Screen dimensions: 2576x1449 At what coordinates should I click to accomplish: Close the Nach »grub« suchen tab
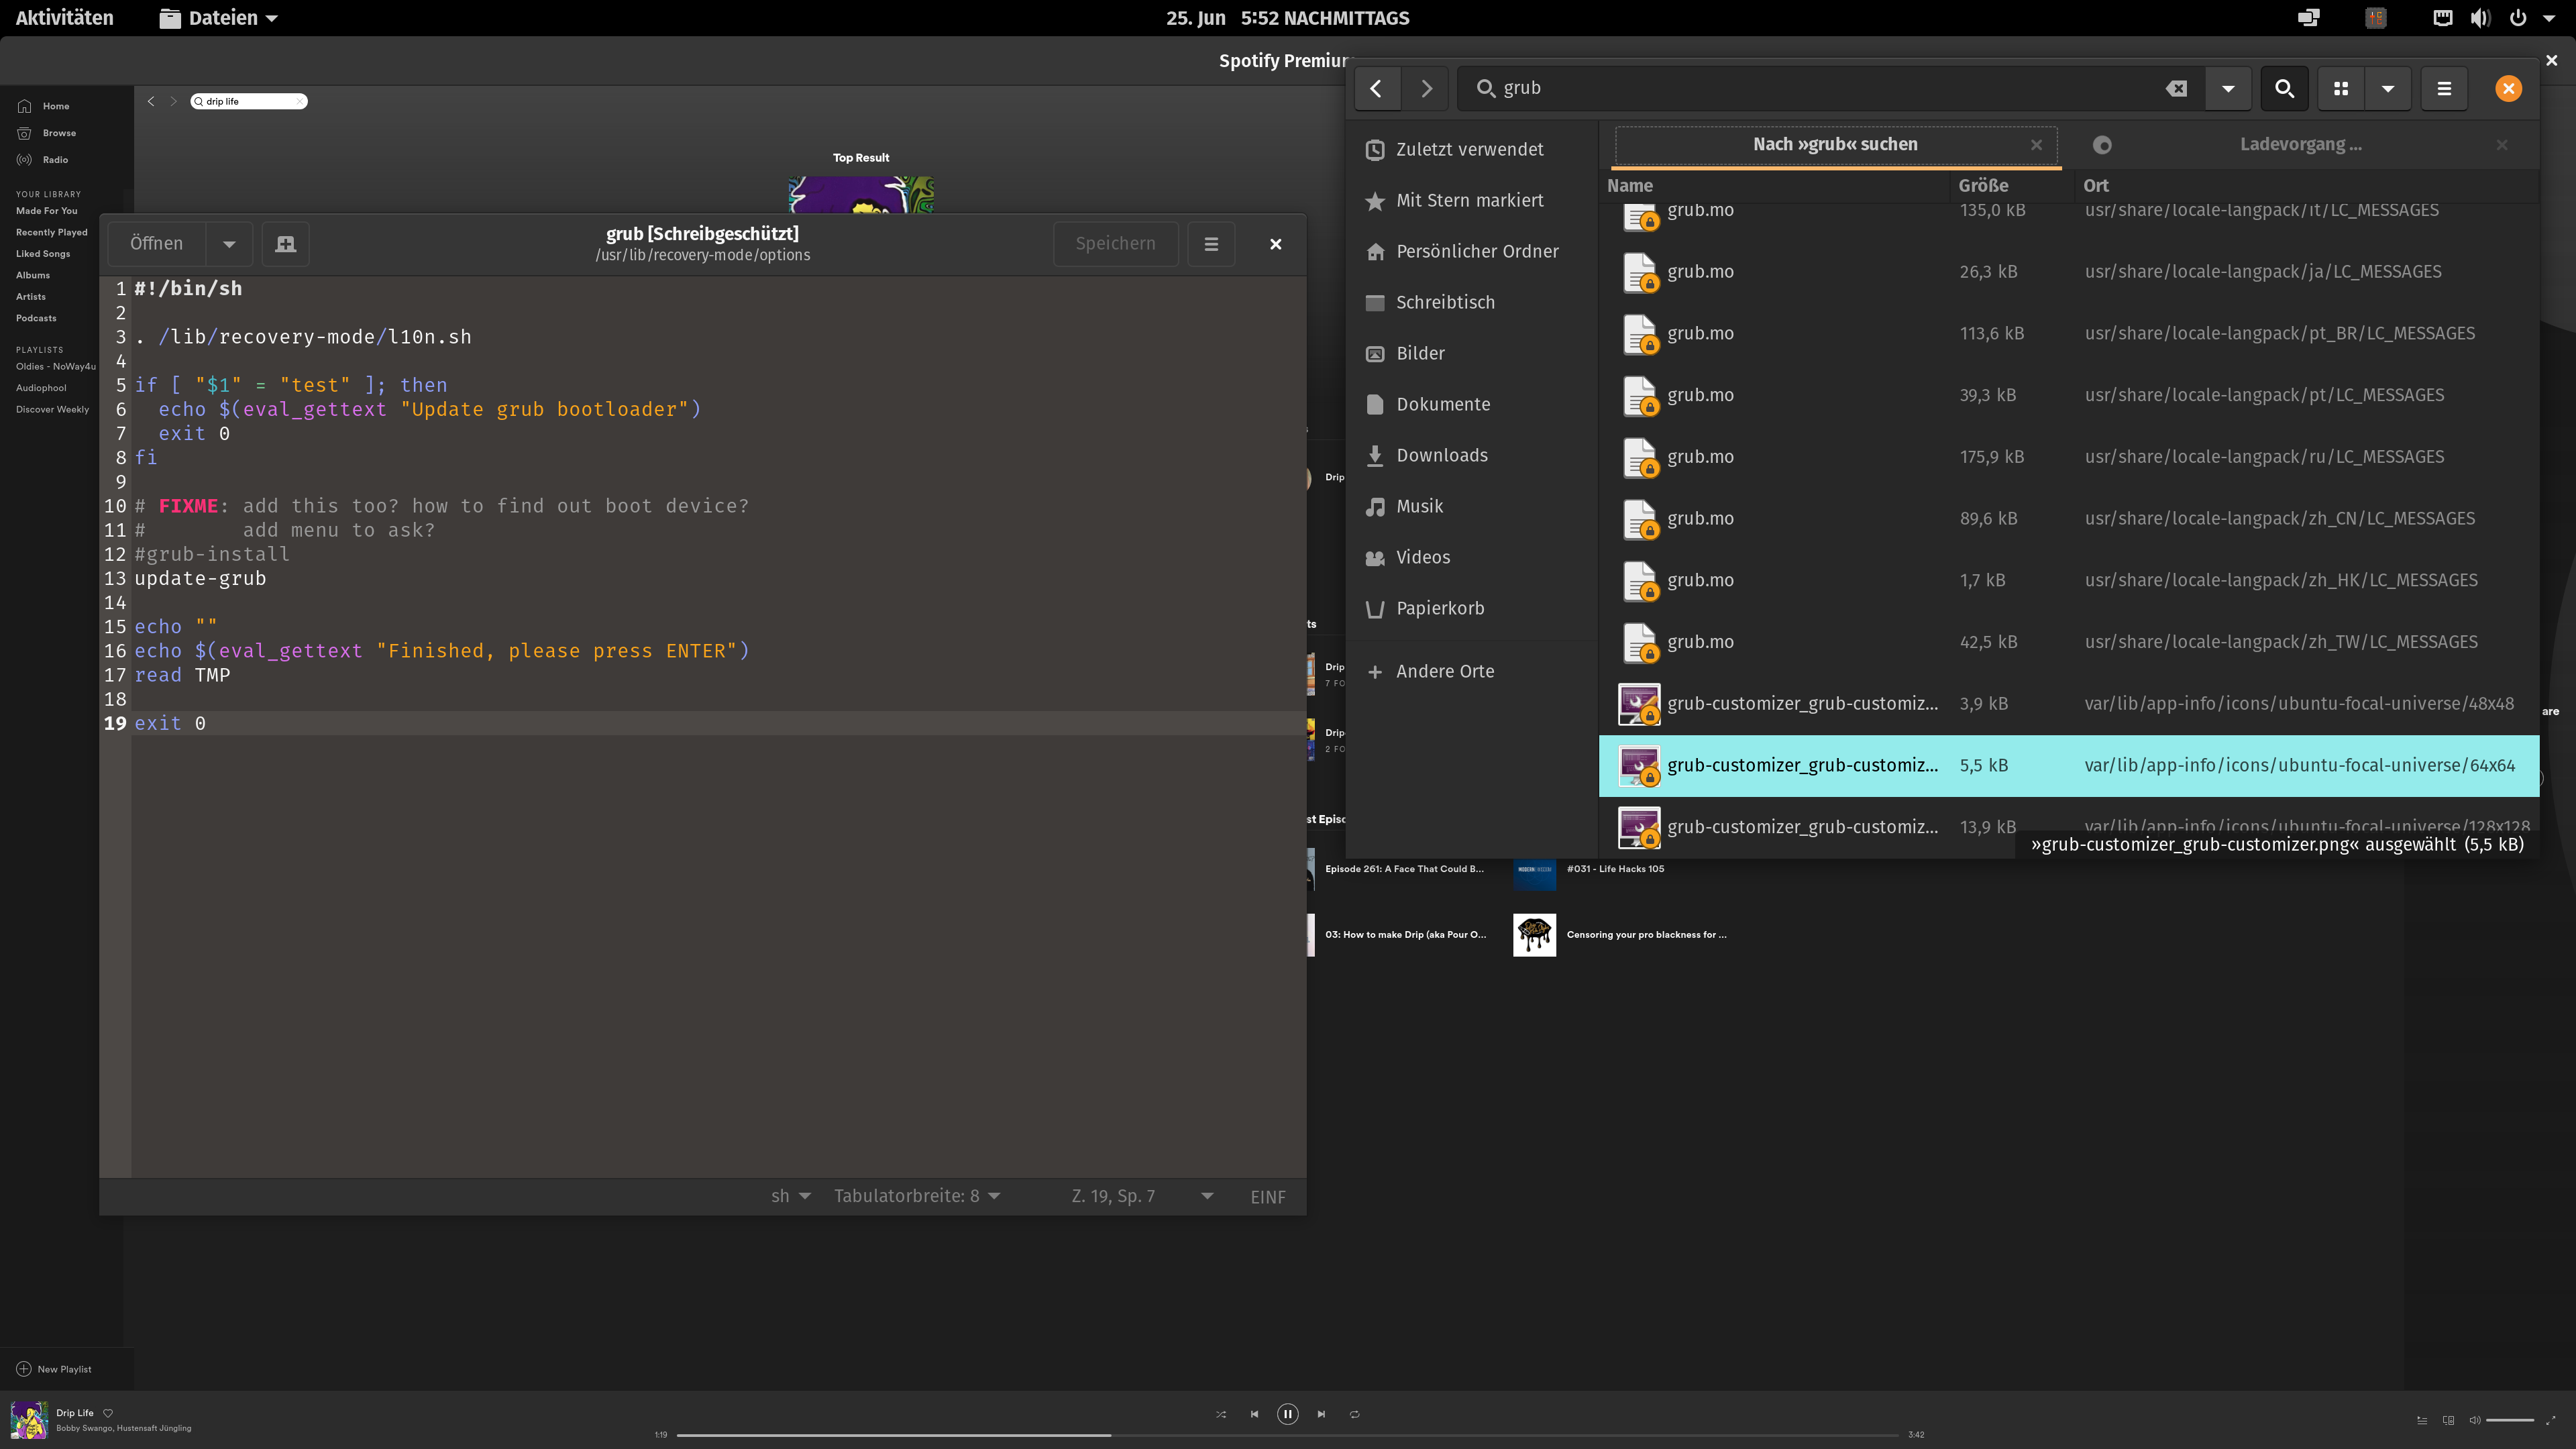(2036, 145)
